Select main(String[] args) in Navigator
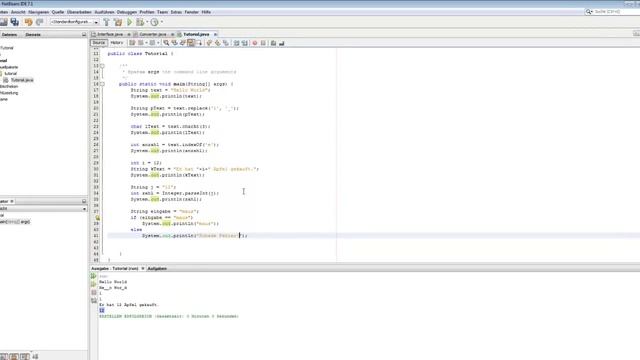 click(x=15, y=222)
